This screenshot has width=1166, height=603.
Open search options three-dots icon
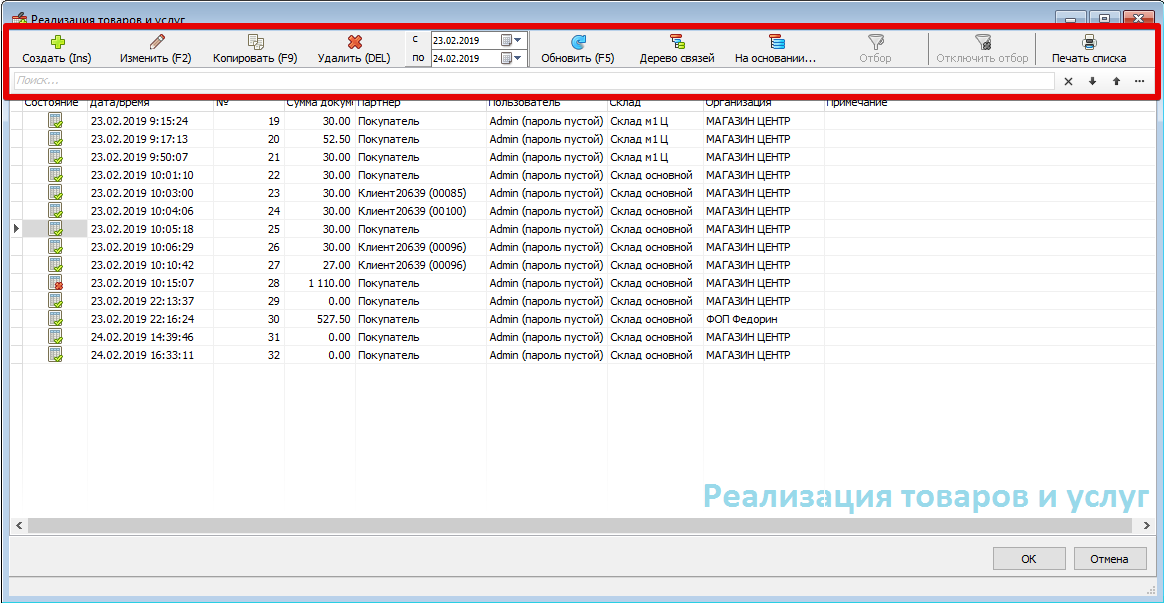1140,81
